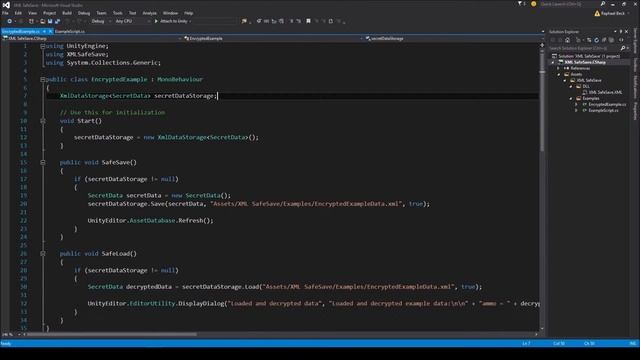Click the Preview Selected Items icon

pos(621,40)
